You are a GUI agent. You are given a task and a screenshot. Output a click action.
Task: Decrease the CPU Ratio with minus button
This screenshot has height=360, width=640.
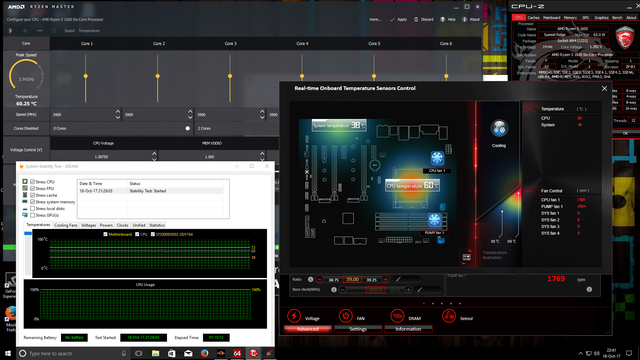click(x=320, y=280)
